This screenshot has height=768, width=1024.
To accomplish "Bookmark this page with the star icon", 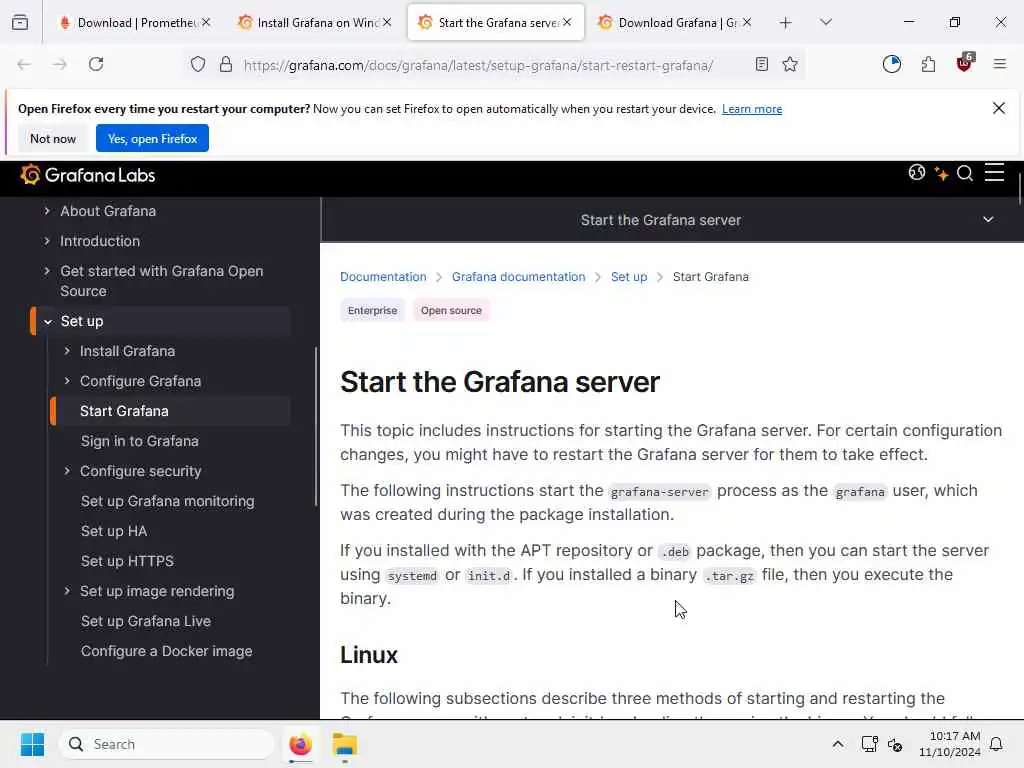I will (790, 64).
